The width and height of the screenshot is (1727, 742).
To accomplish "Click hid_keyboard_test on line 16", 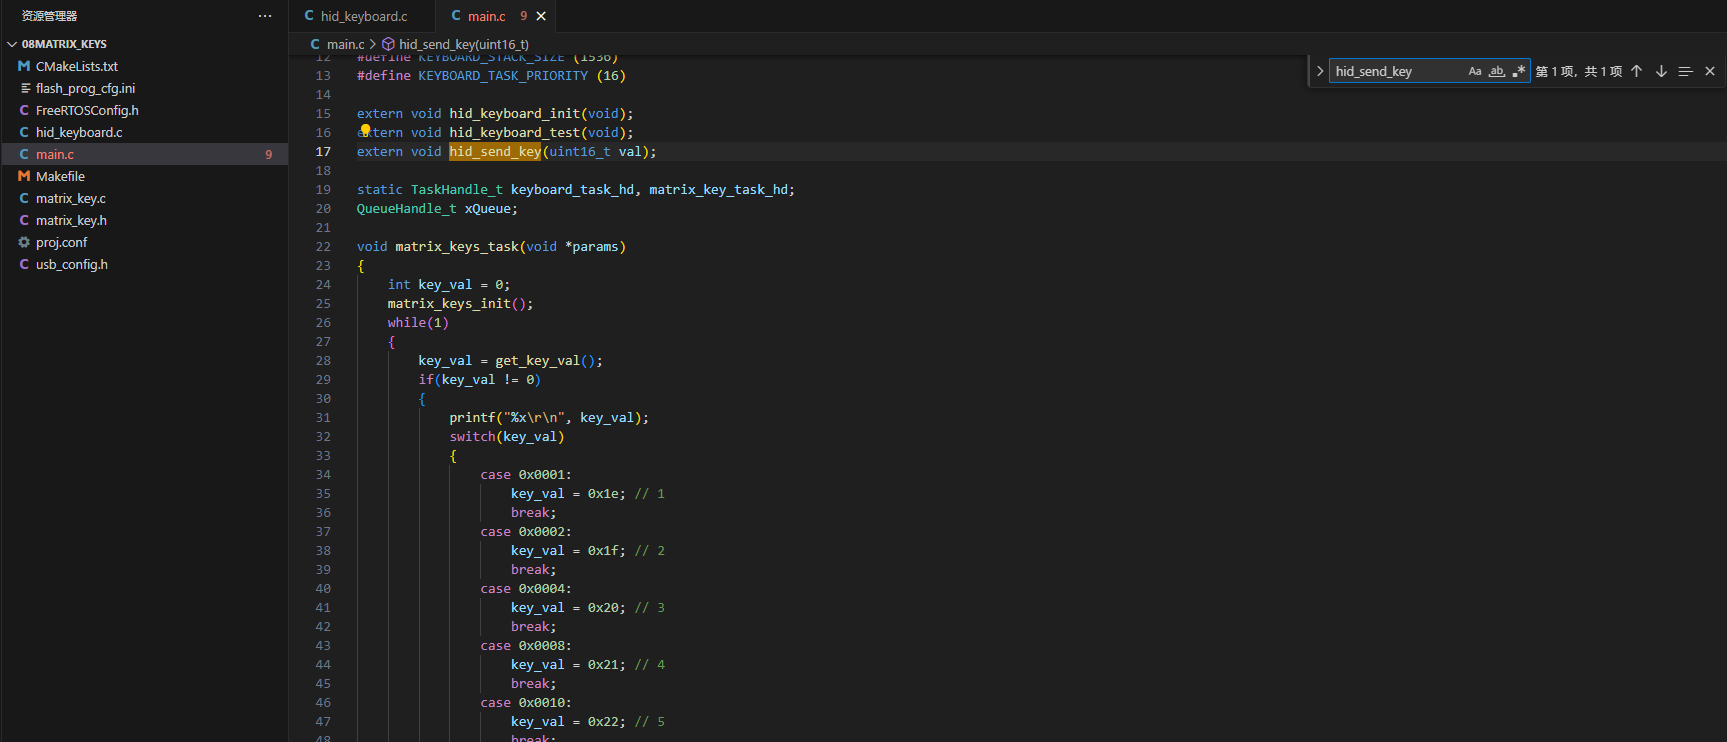I will pyautogui.click(x=515, y=133).
